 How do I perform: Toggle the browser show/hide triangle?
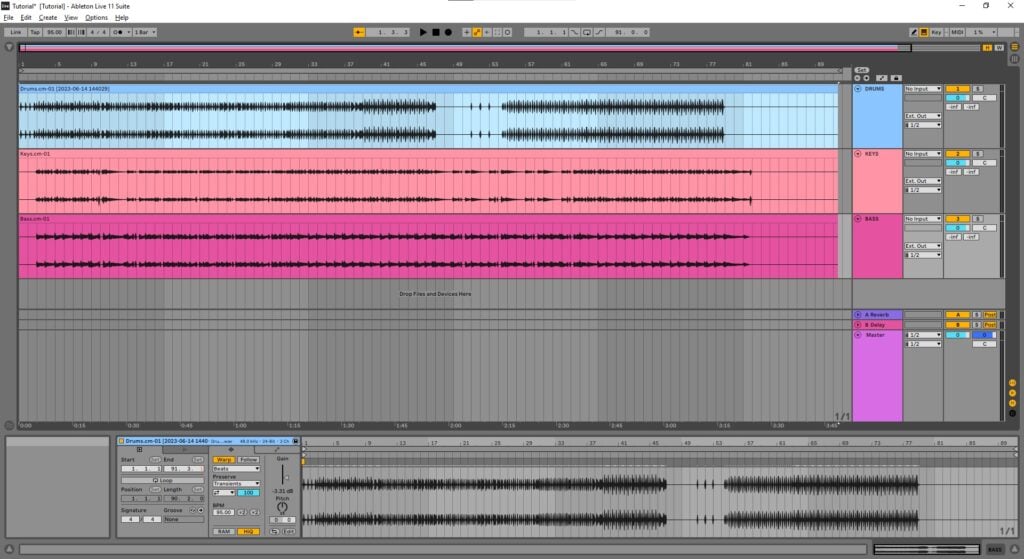click(8, 47)
